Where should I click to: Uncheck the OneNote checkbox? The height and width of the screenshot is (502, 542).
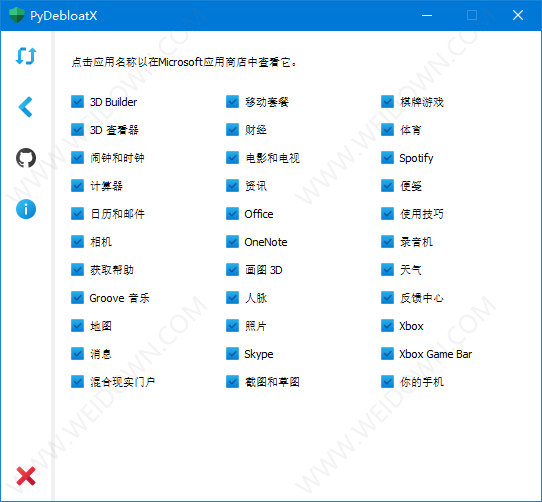click(233, 242)
